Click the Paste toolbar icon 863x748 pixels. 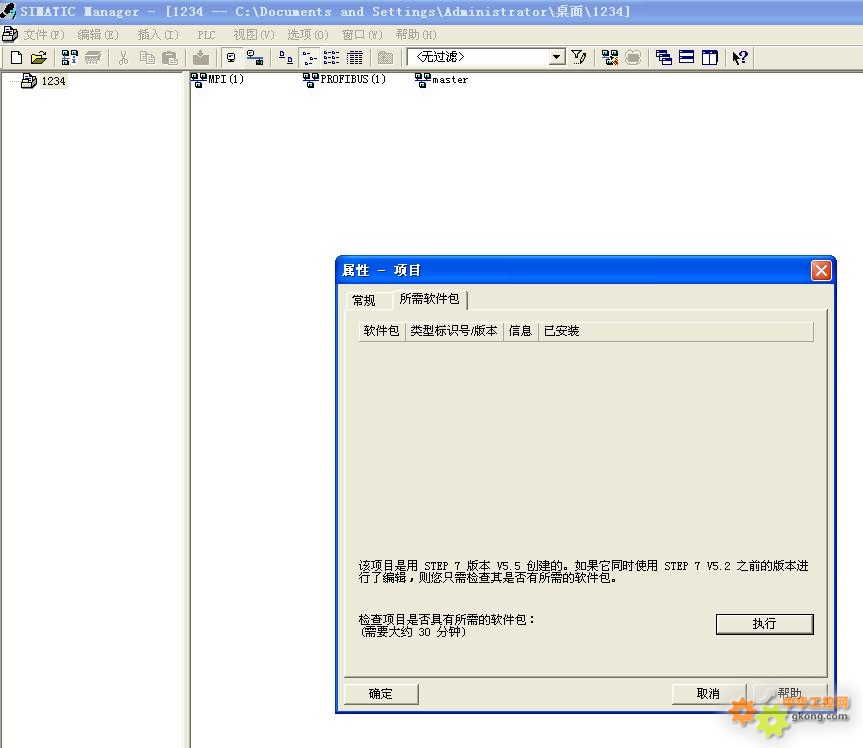click(170, 57)
